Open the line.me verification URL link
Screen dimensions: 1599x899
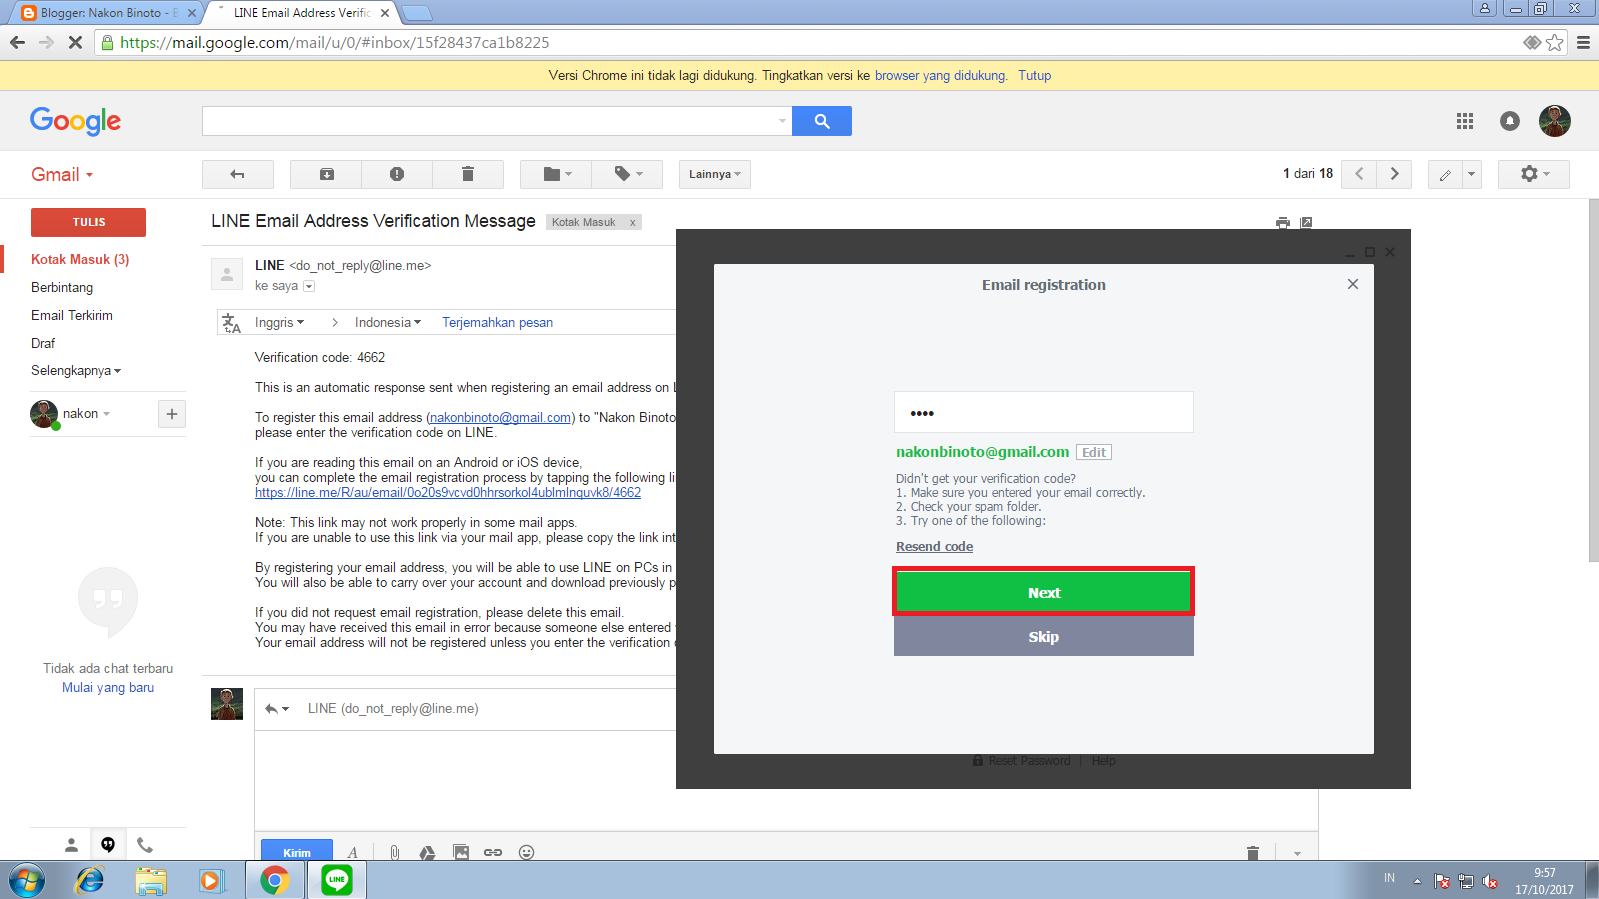tap(448, 493)
